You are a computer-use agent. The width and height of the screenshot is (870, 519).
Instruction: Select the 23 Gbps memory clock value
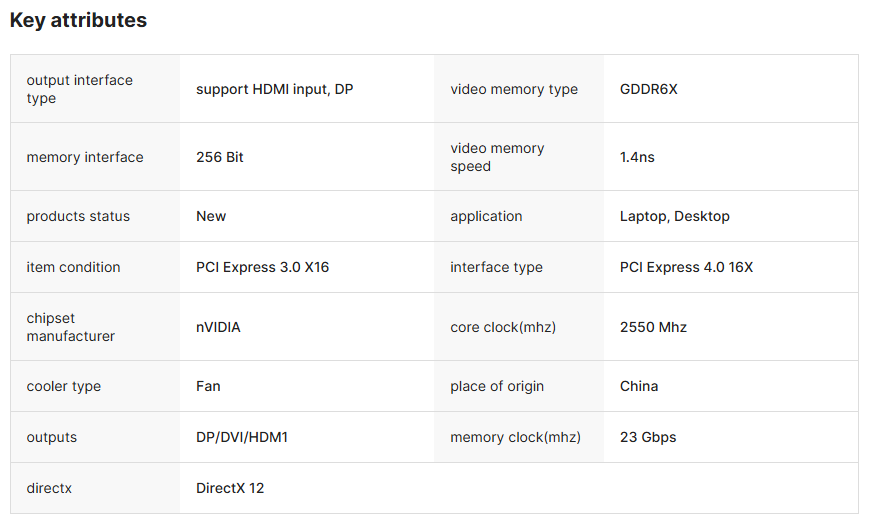[648, 437]
